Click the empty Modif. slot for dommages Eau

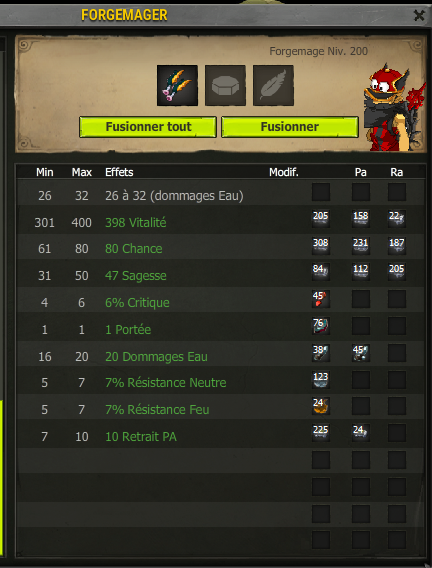321,192
